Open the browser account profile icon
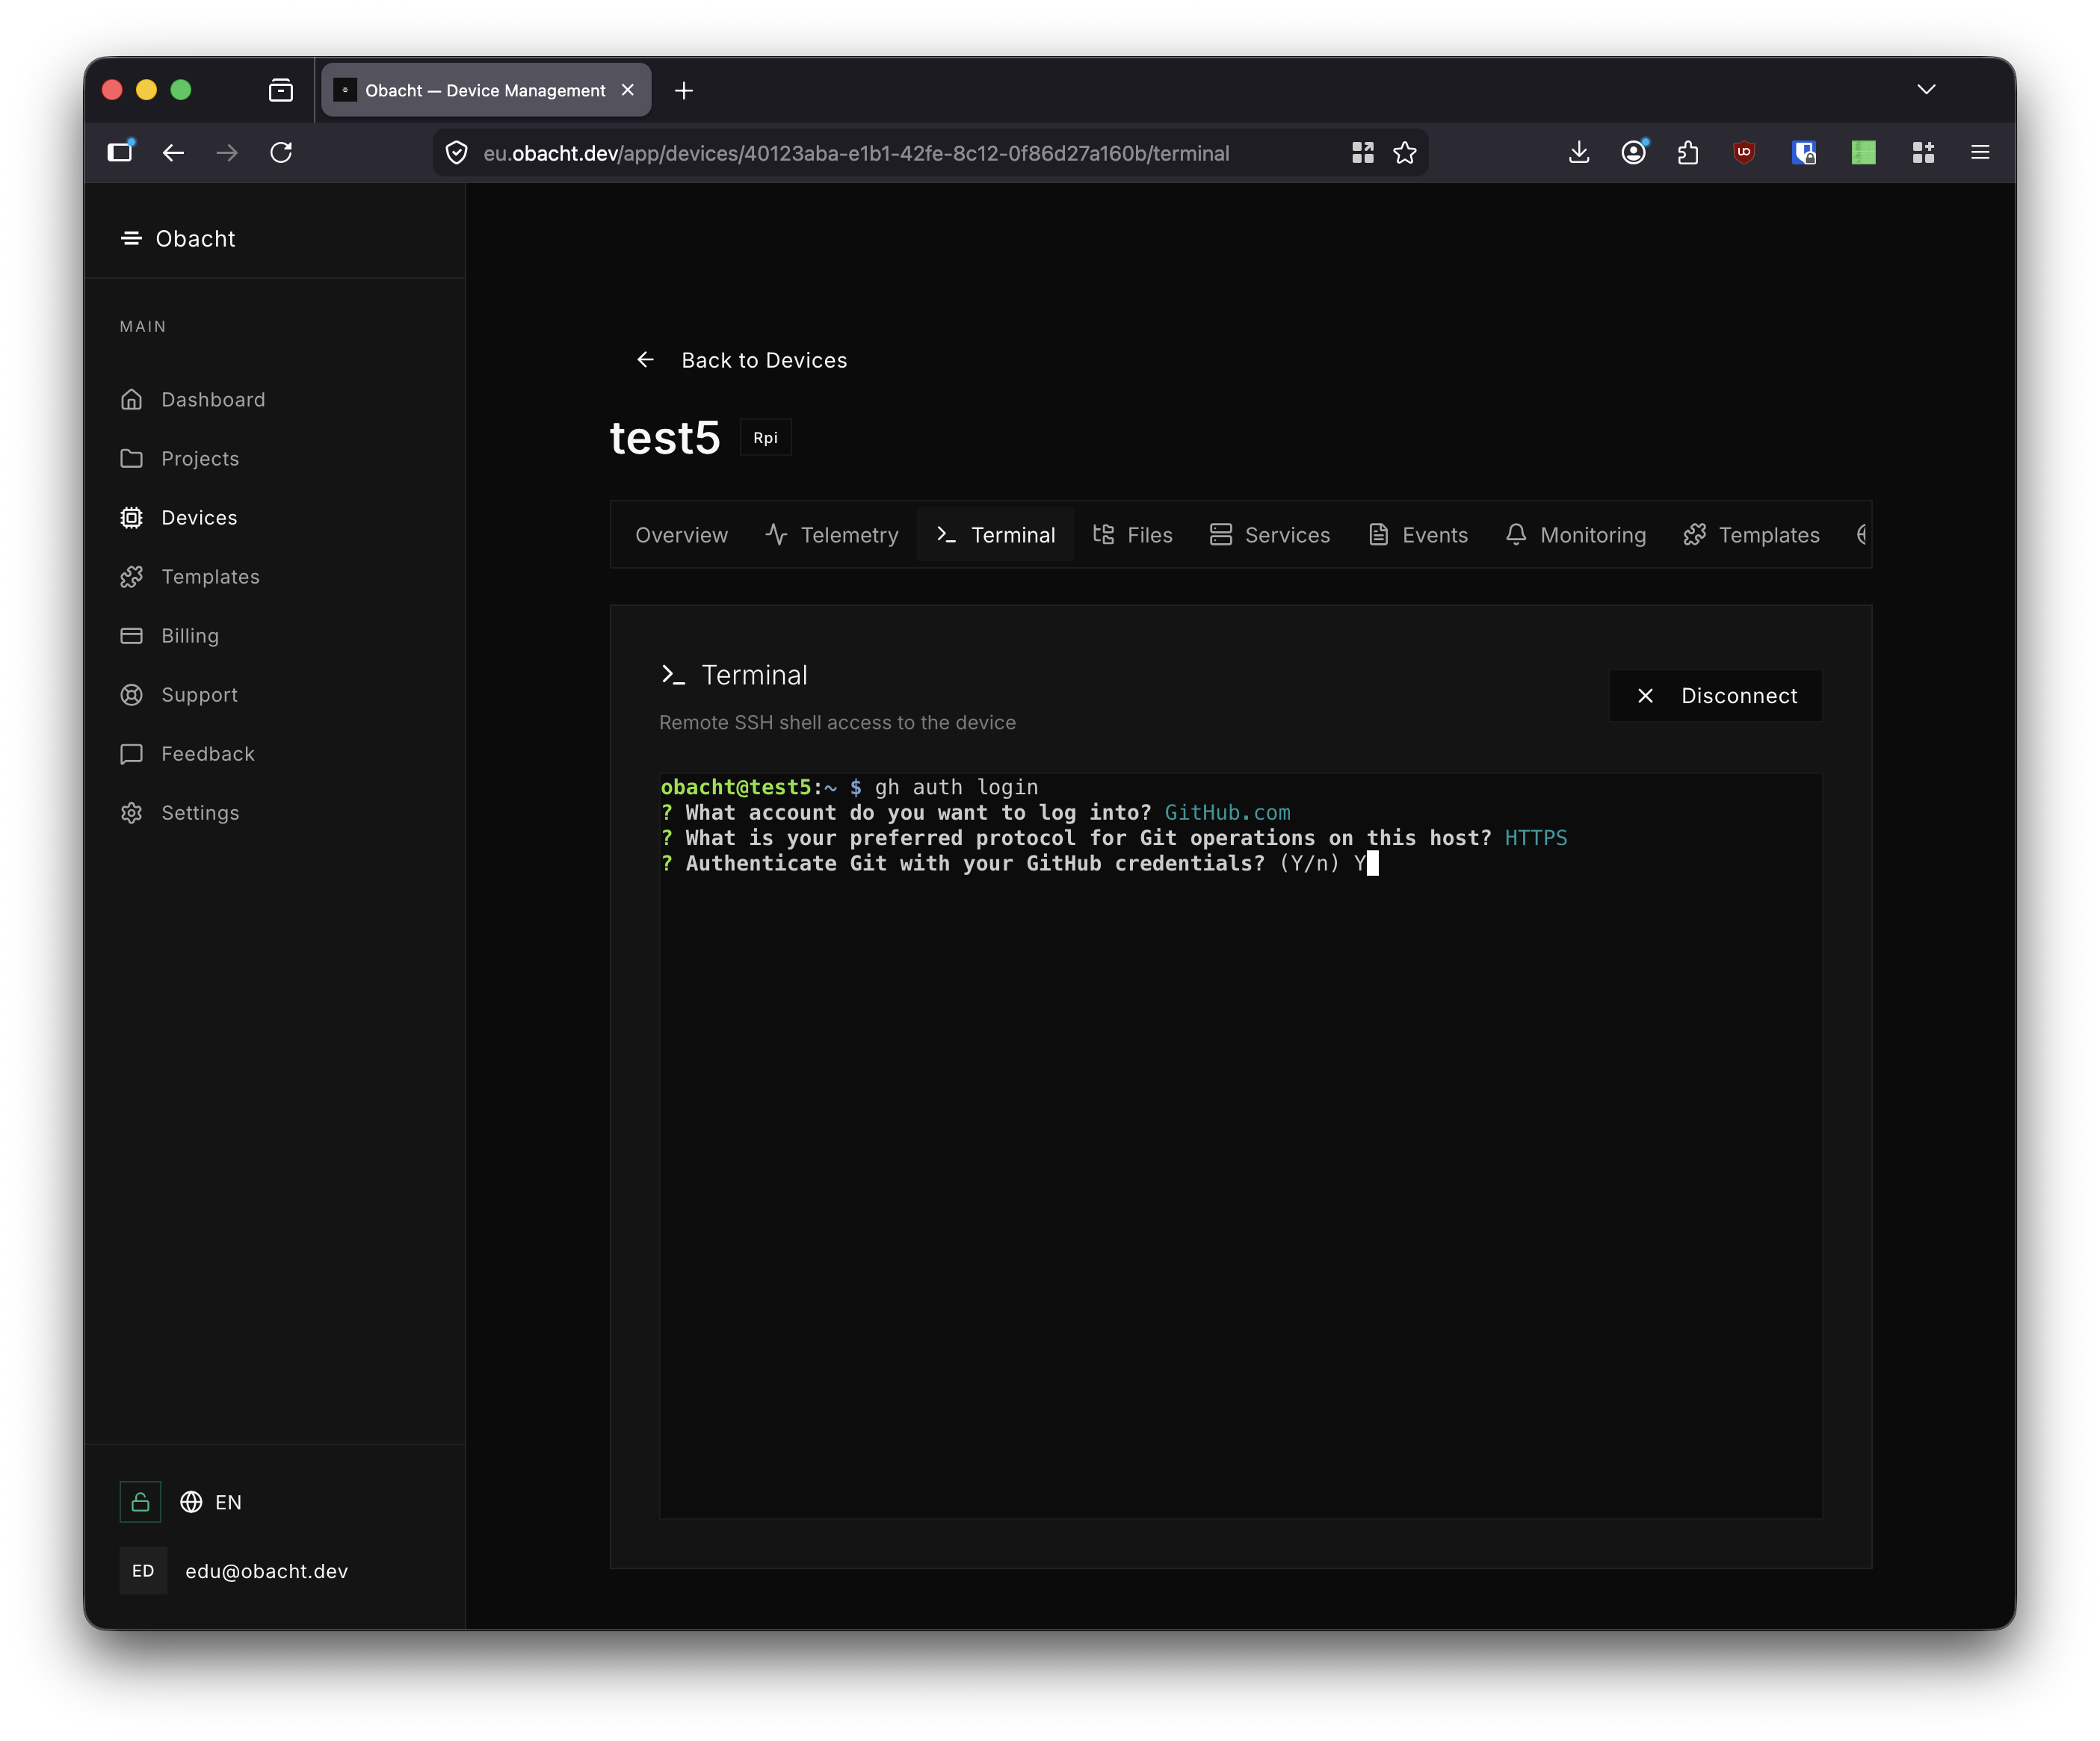Viewport: 2100px width, 1741px height. 1634,153
